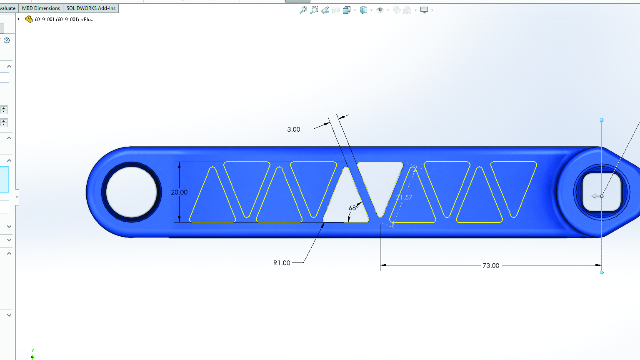Select the 45° angle dimension
Screen dimensions: 640x360
tap(353, 208)
